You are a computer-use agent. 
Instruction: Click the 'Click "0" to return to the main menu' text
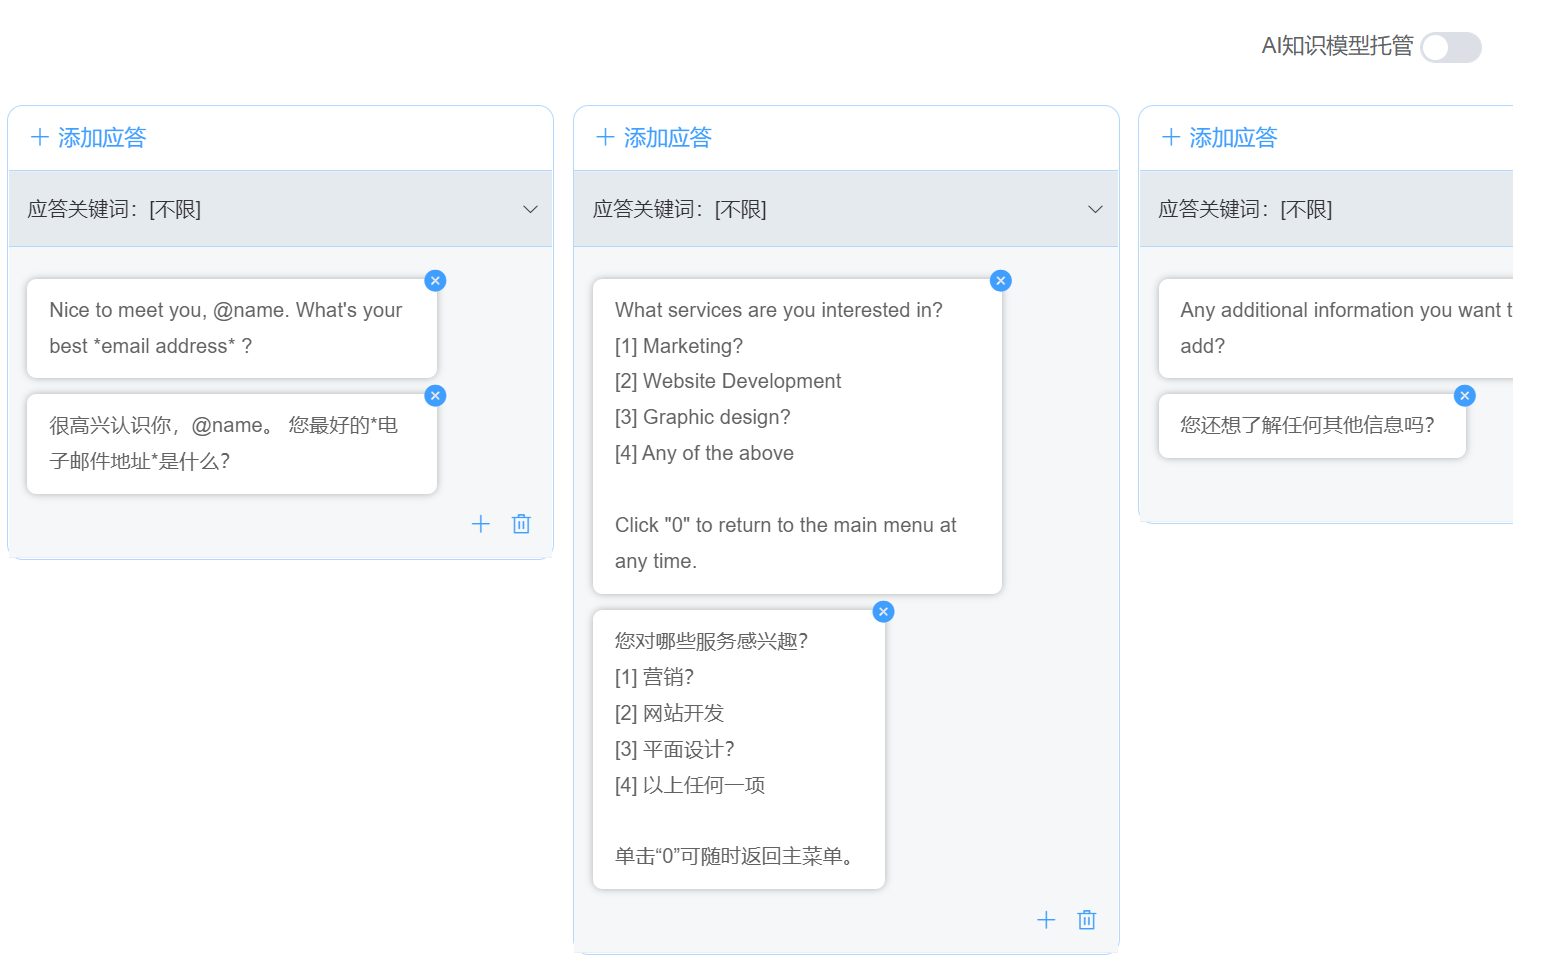[x=786, y=543]
